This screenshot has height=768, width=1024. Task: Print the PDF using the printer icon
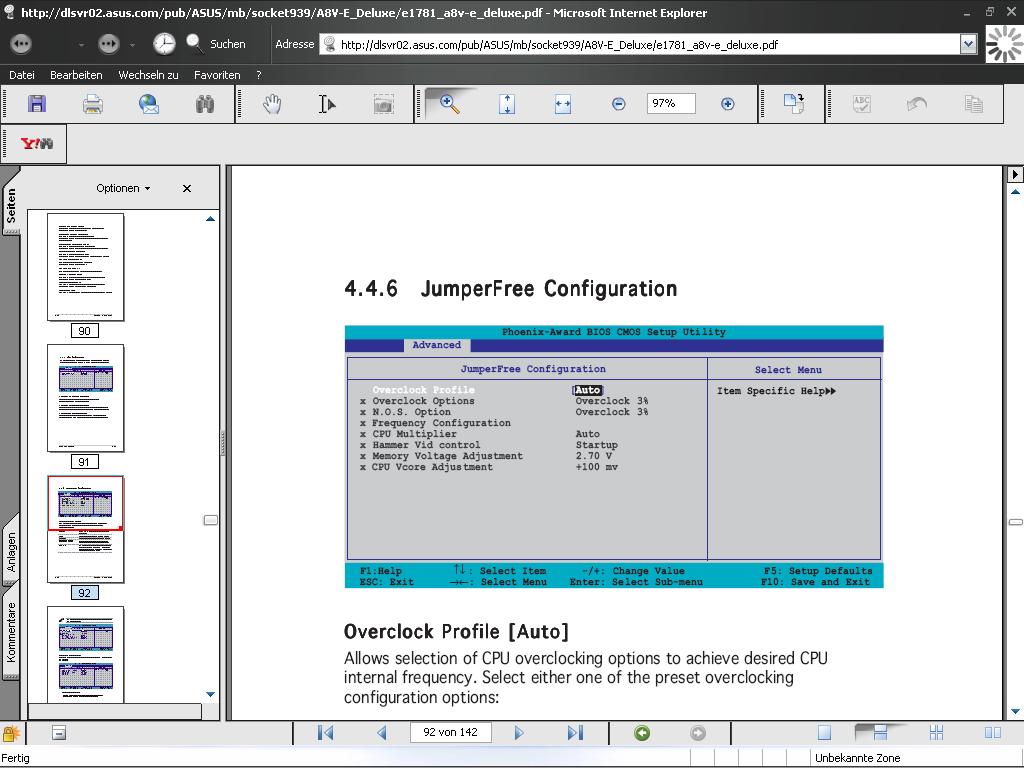pyautogui.click(x=93, y=104)
